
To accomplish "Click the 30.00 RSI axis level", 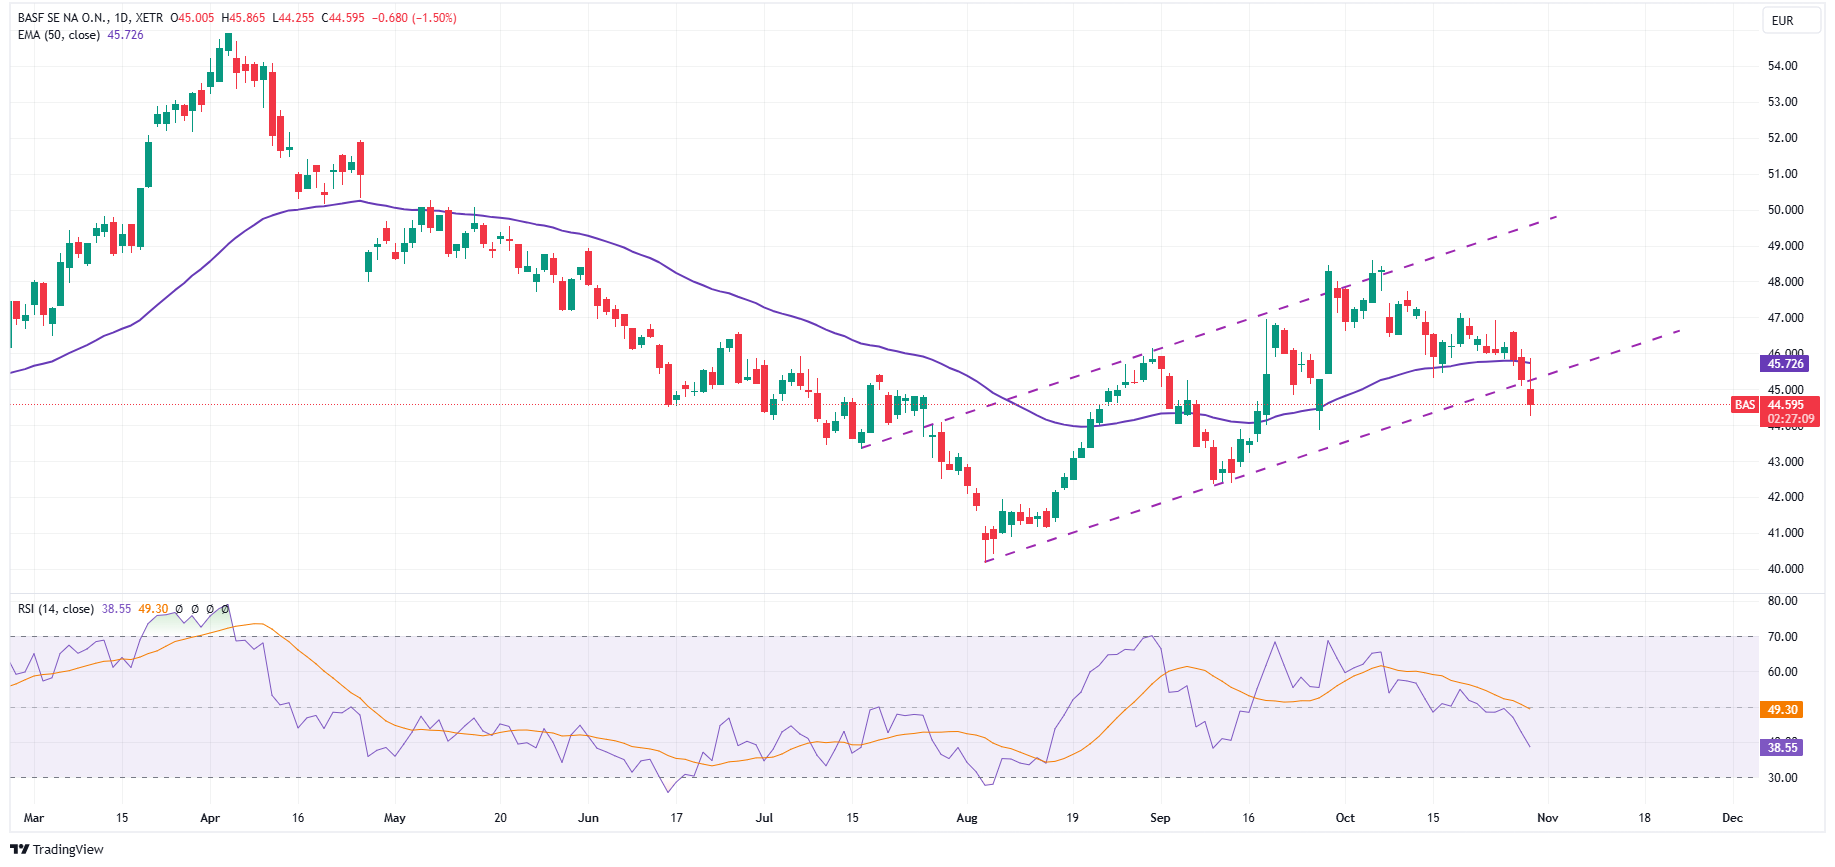I will 1783,778.
